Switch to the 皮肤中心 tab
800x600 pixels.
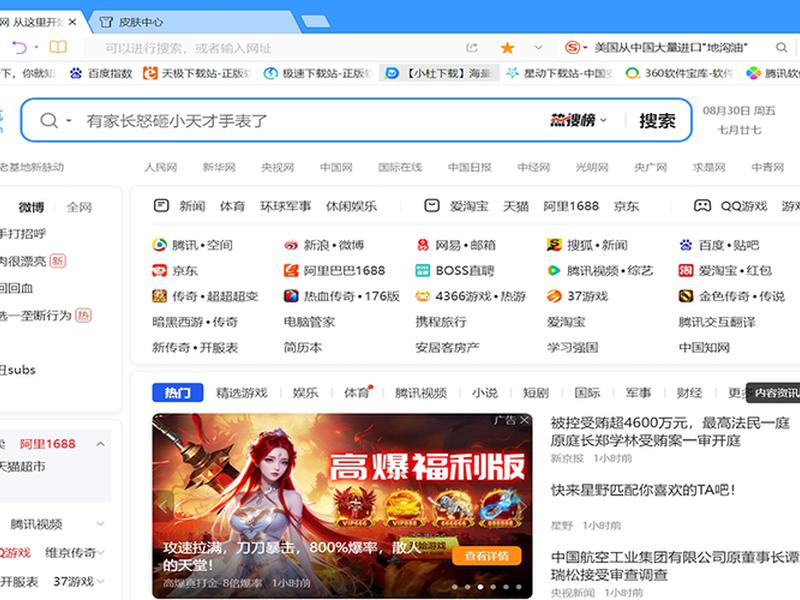(x=194, y=22)
